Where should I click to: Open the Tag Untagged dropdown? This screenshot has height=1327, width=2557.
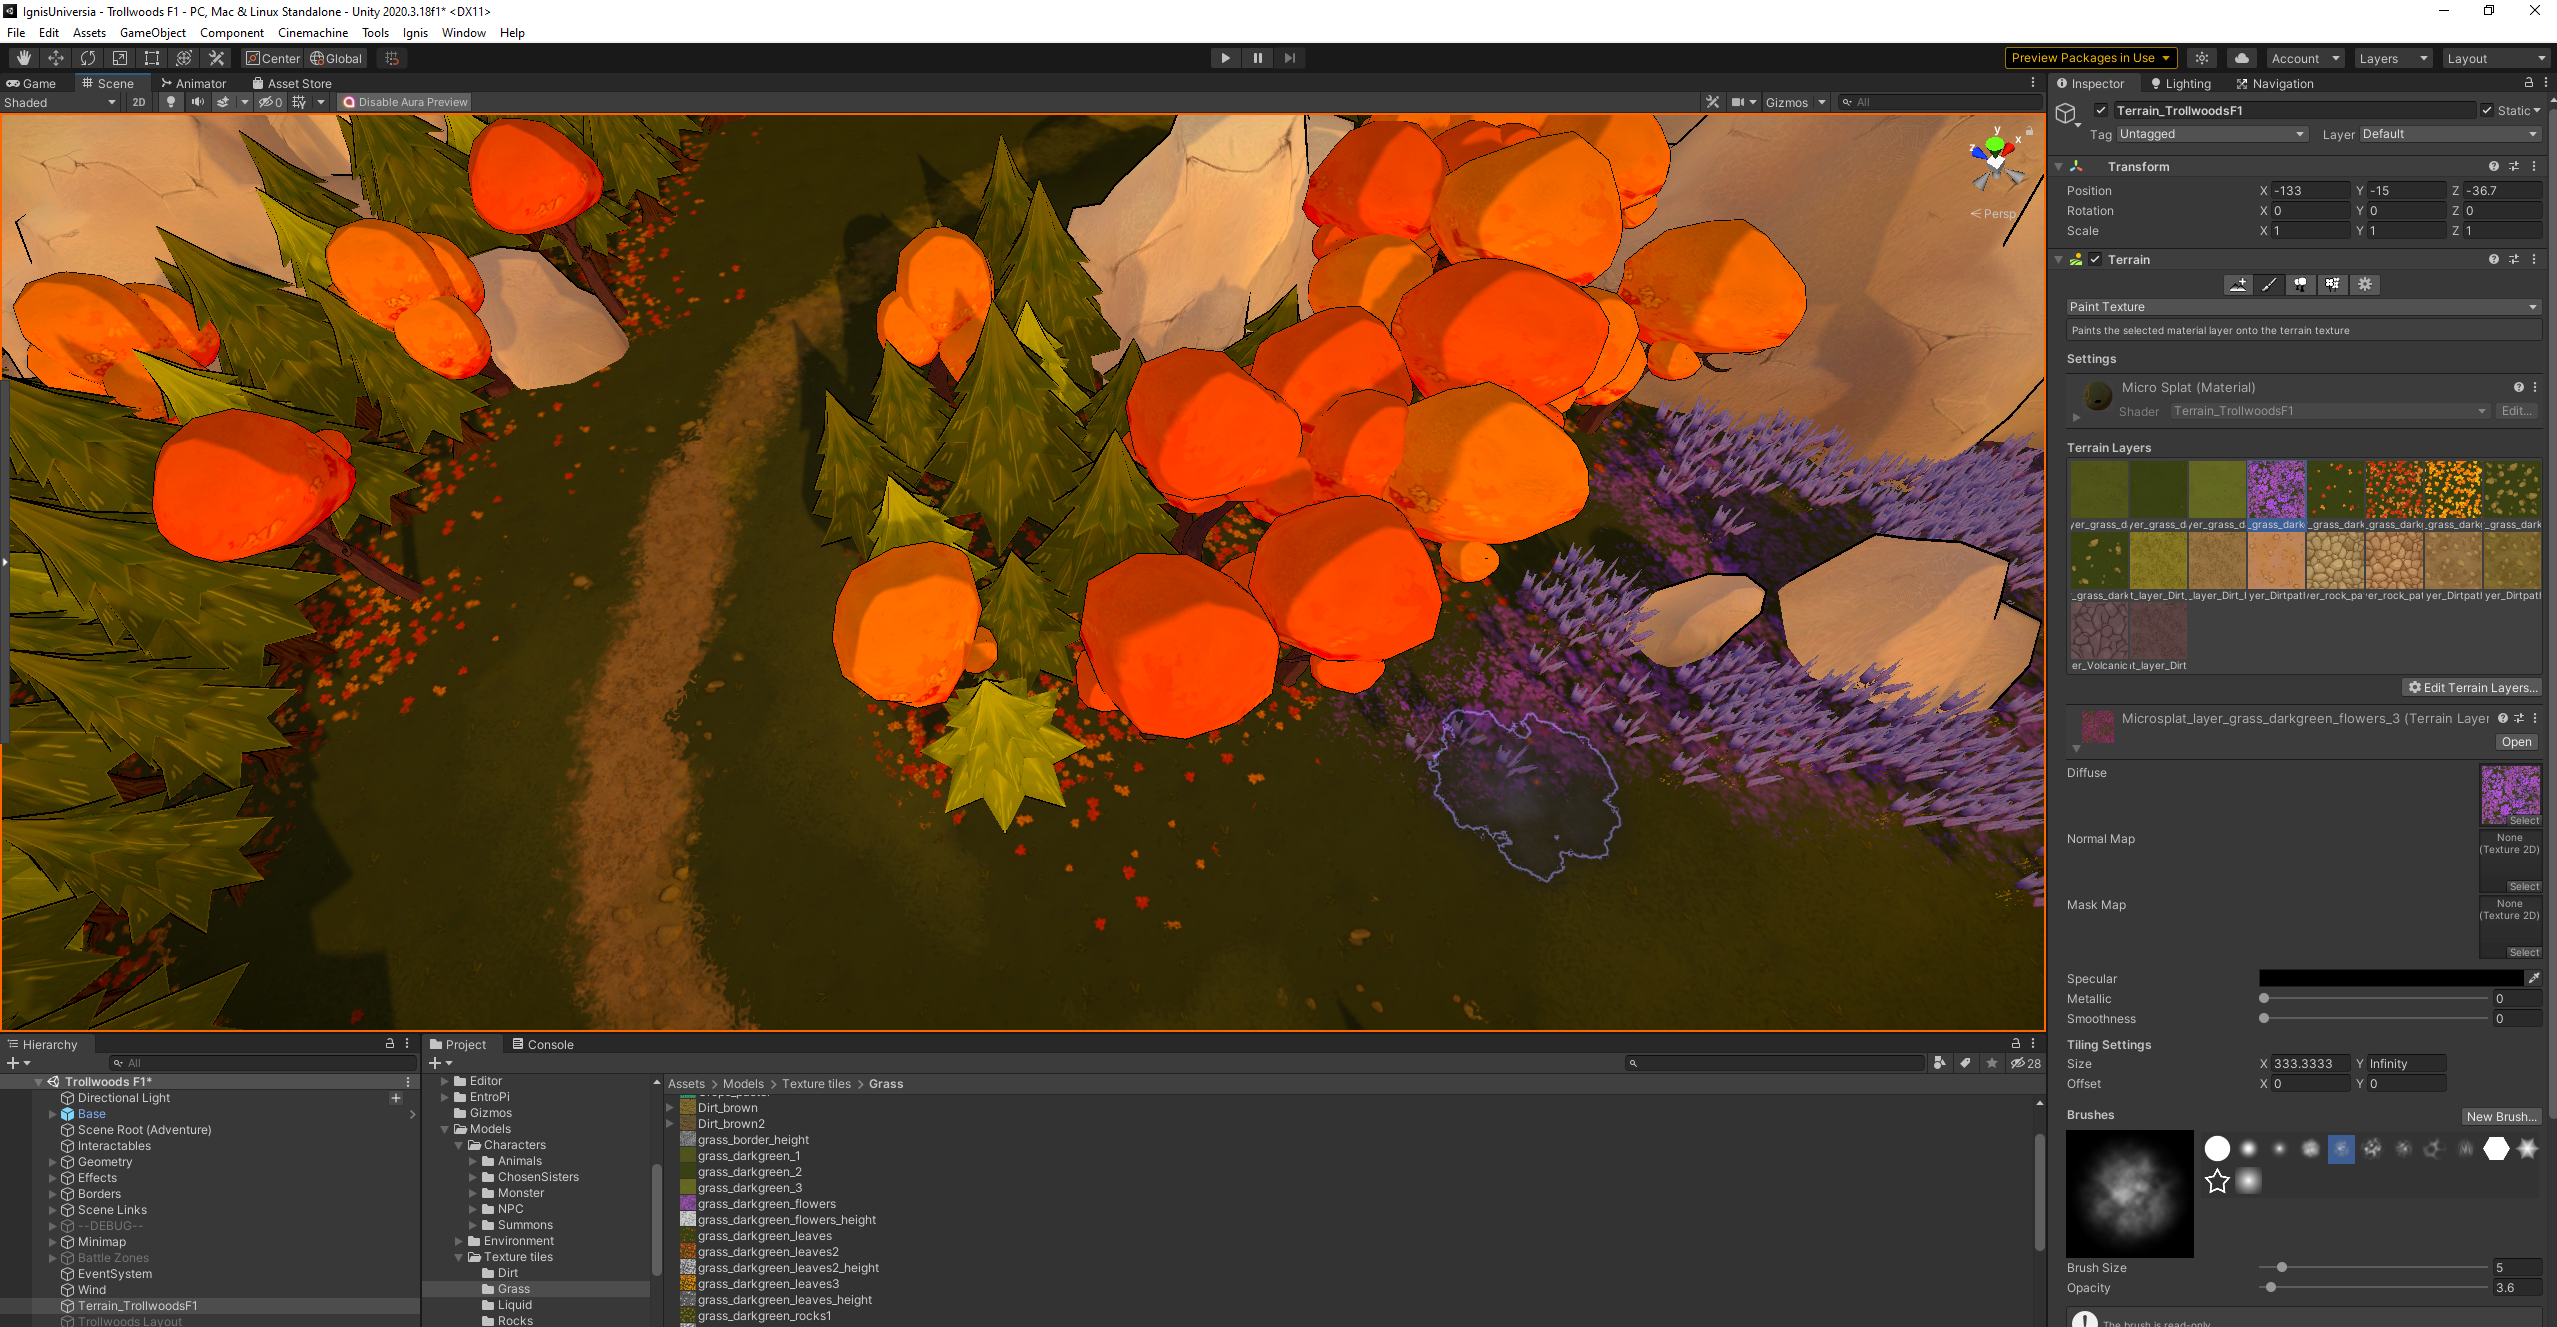coord(2212,134)
